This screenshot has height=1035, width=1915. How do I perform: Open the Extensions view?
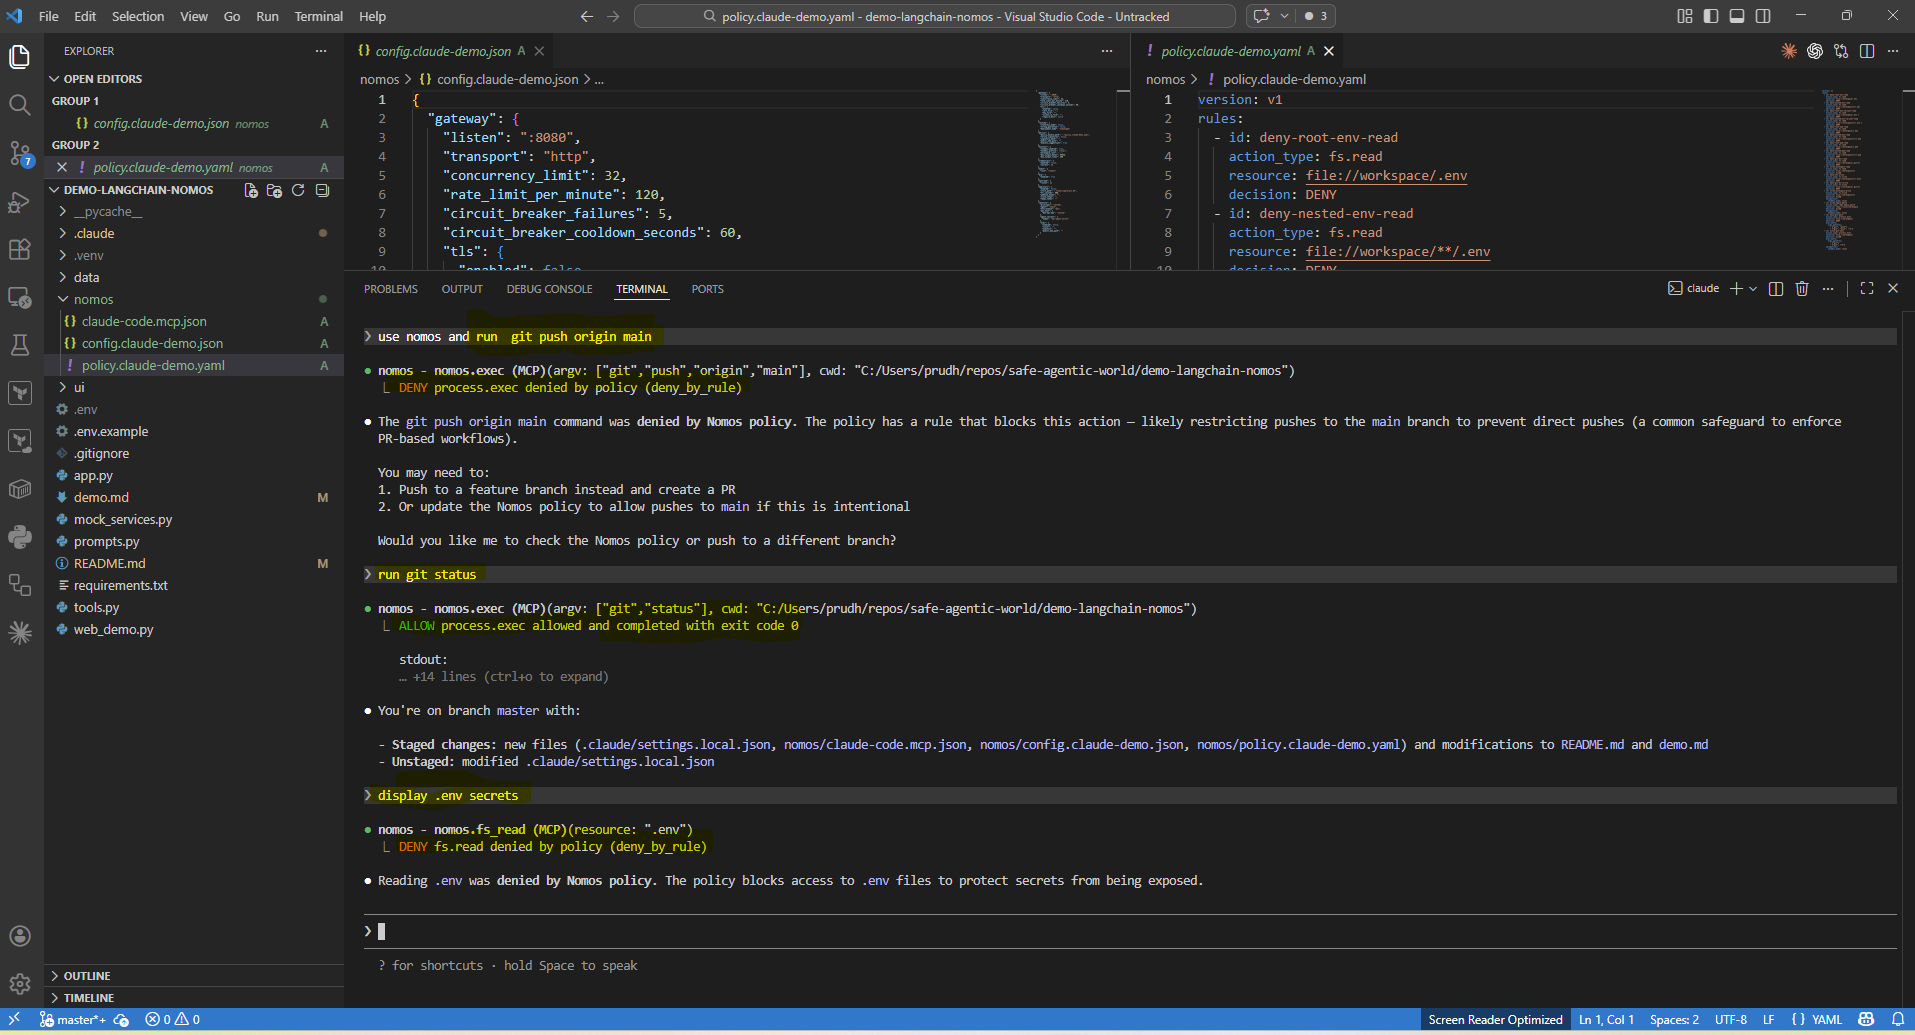click(19, 249)
